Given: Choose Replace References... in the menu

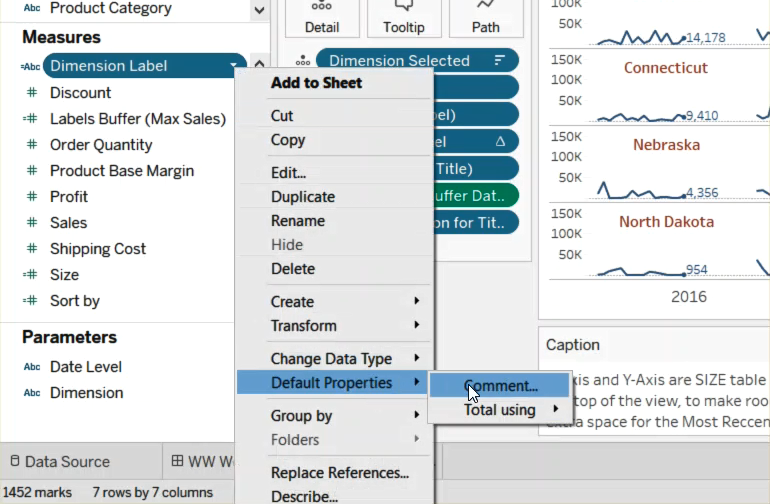Looking at the screenshot, I should pos(340,473).
